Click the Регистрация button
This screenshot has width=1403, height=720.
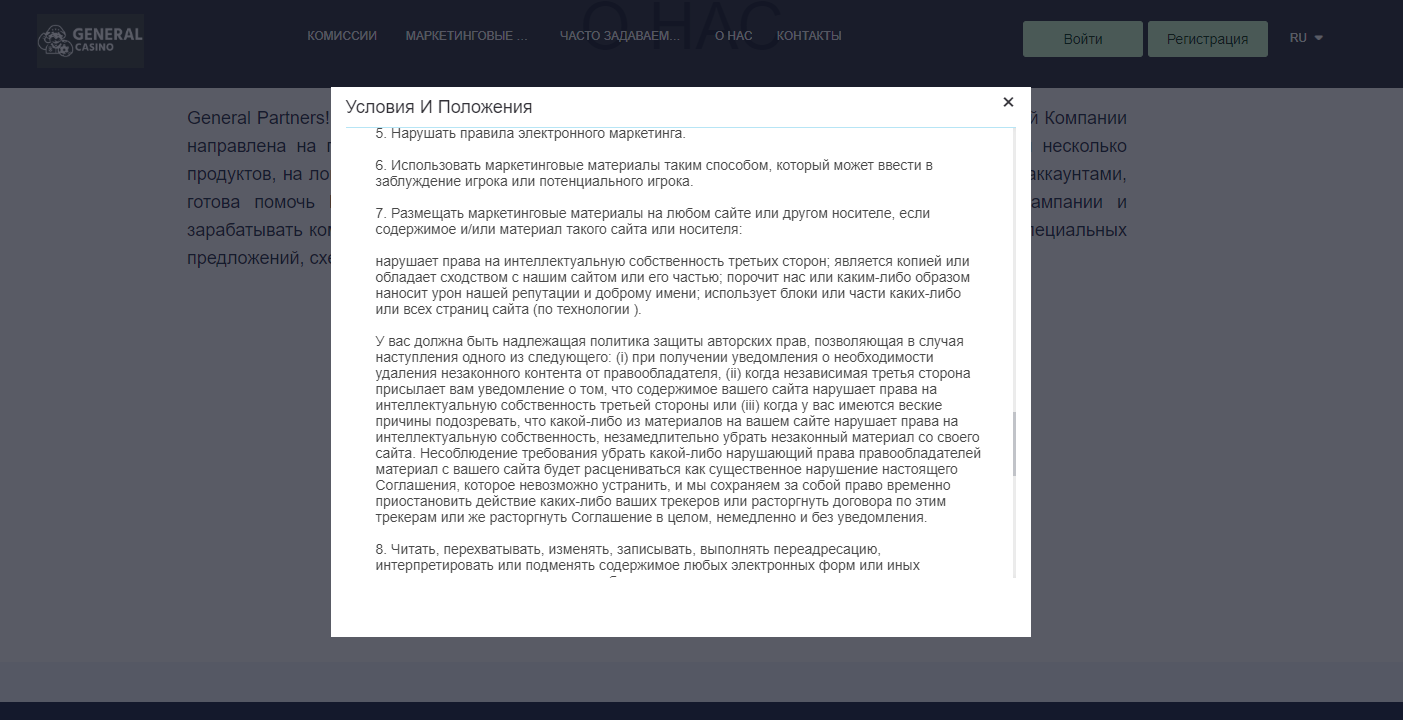point(1208,39)
